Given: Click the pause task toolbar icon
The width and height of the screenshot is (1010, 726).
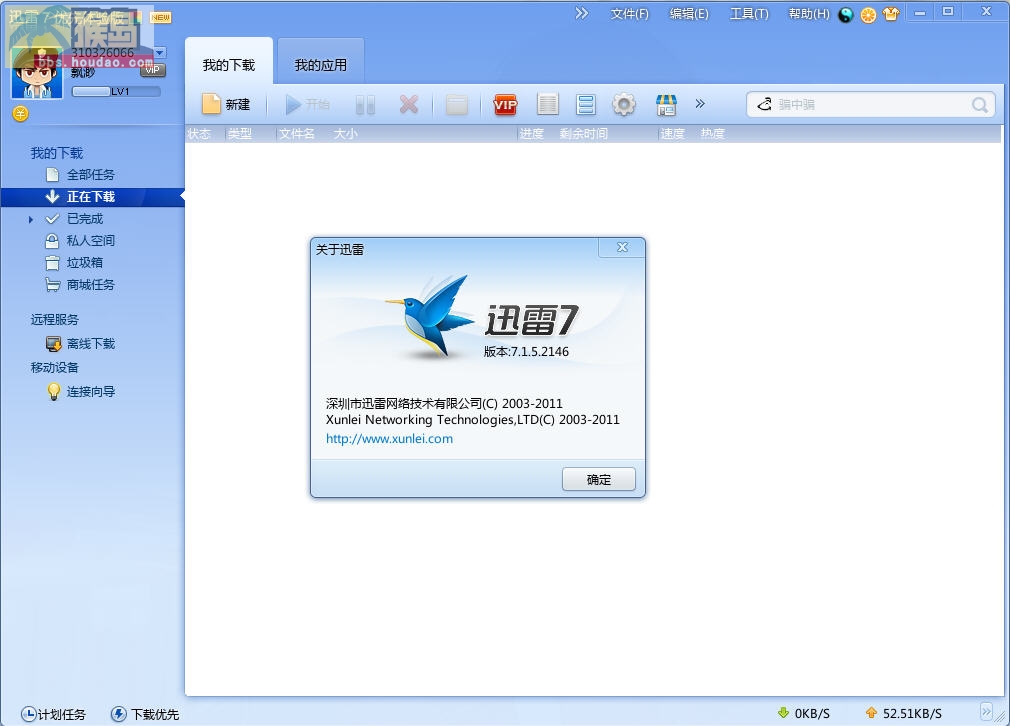Looking at the screenshot, I should click(x=365, y=104).
